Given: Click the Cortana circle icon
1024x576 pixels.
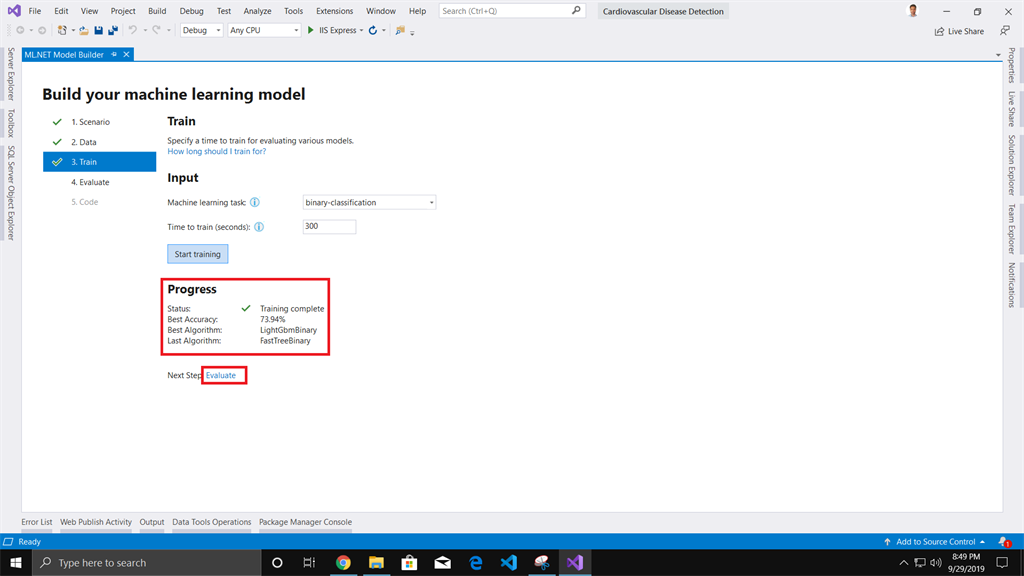Looking at the screenshot, I should 277,562.
